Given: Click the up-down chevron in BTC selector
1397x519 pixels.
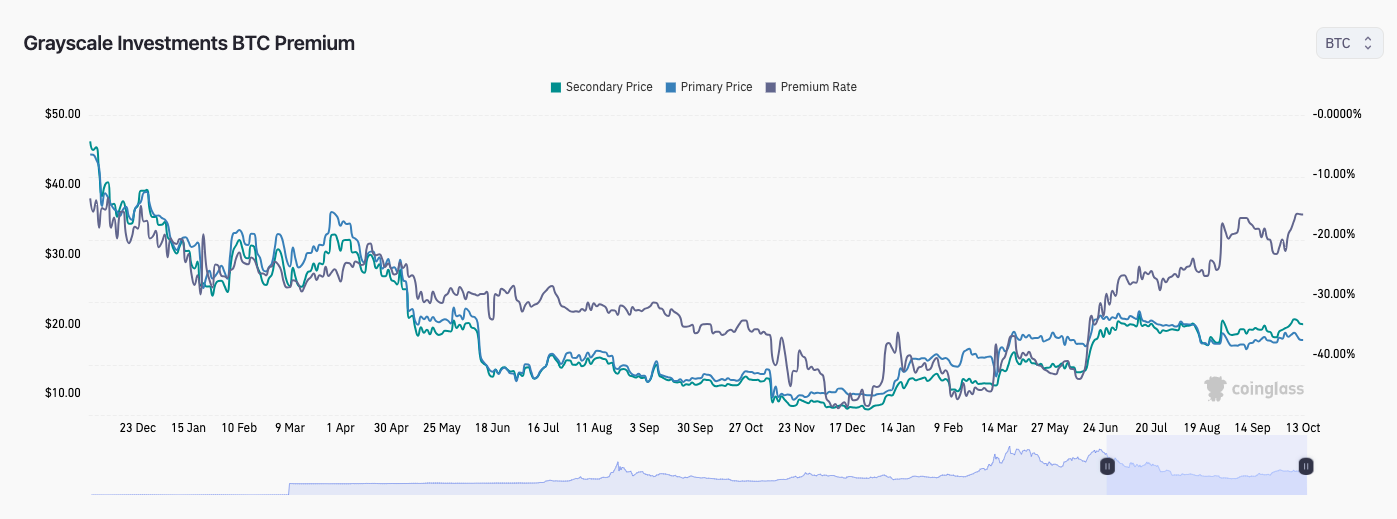Looking at the screenshot, I should pyautogui.click(x=1368, y=43).
